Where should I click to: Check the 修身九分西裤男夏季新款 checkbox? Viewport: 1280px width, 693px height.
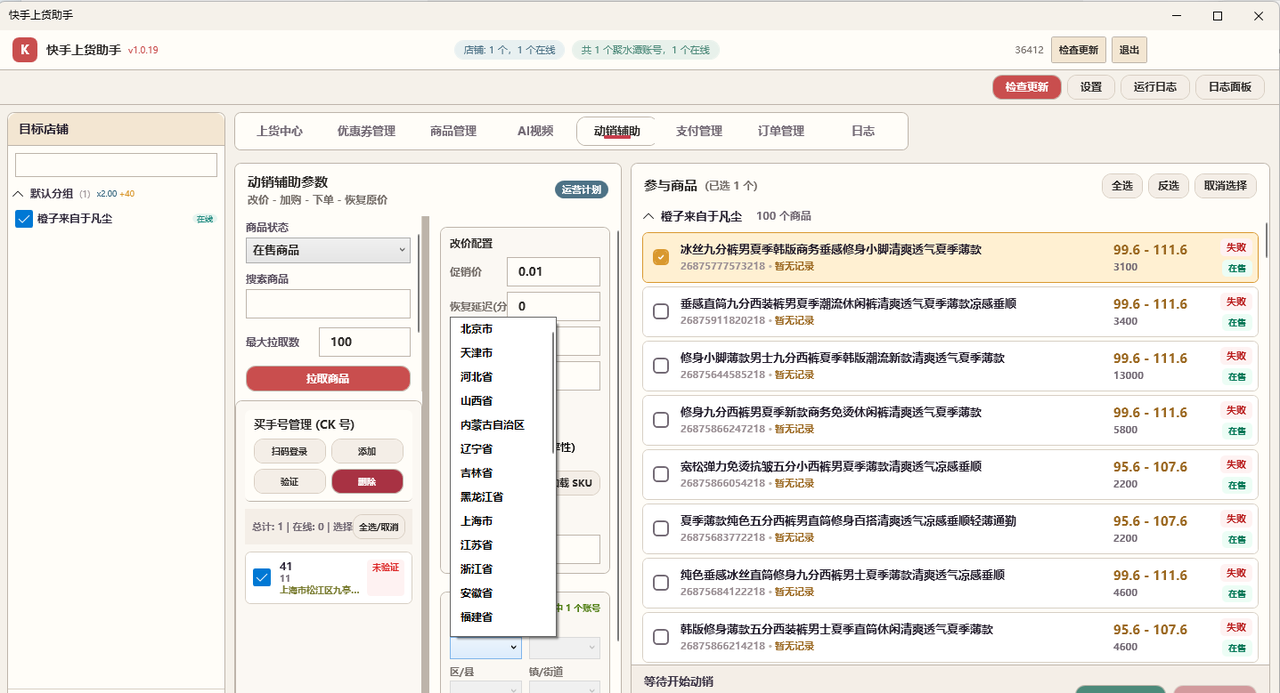(661, 420)
